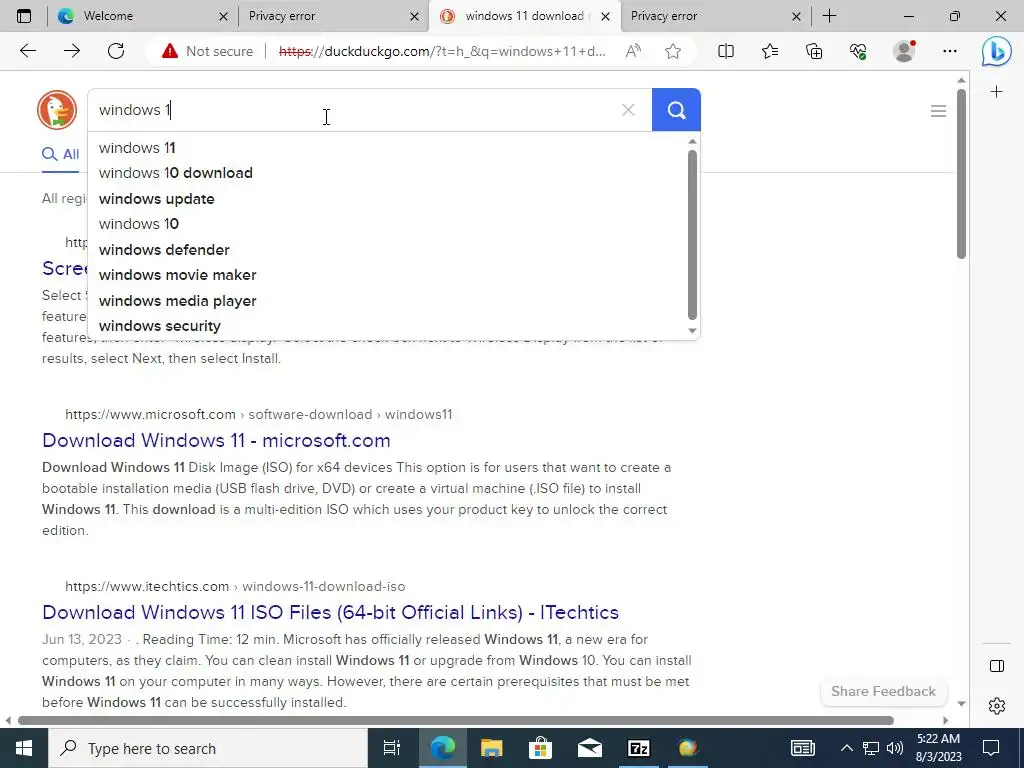Open the Bing chat sidebar icon
The width and height of the screenshot is (1024, 768).
[997, 52]
